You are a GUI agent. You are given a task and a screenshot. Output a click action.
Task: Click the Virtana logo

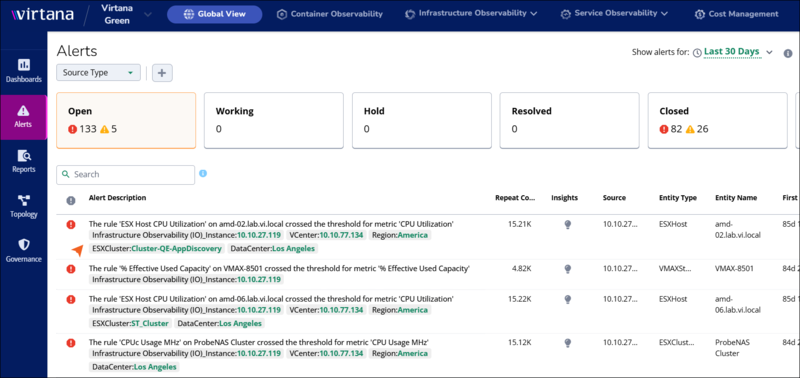point(42,14)
